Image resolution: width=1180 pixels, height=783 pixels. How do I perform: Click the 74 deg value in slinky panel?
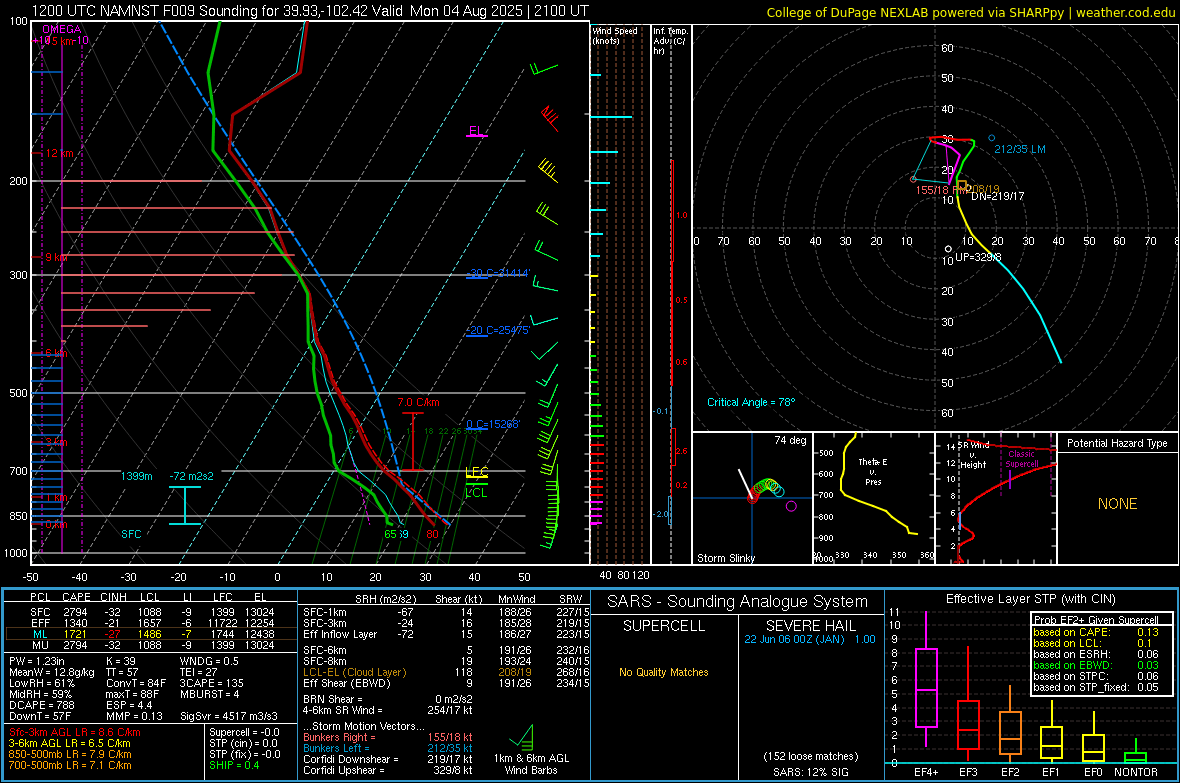(x=790, y=440)
